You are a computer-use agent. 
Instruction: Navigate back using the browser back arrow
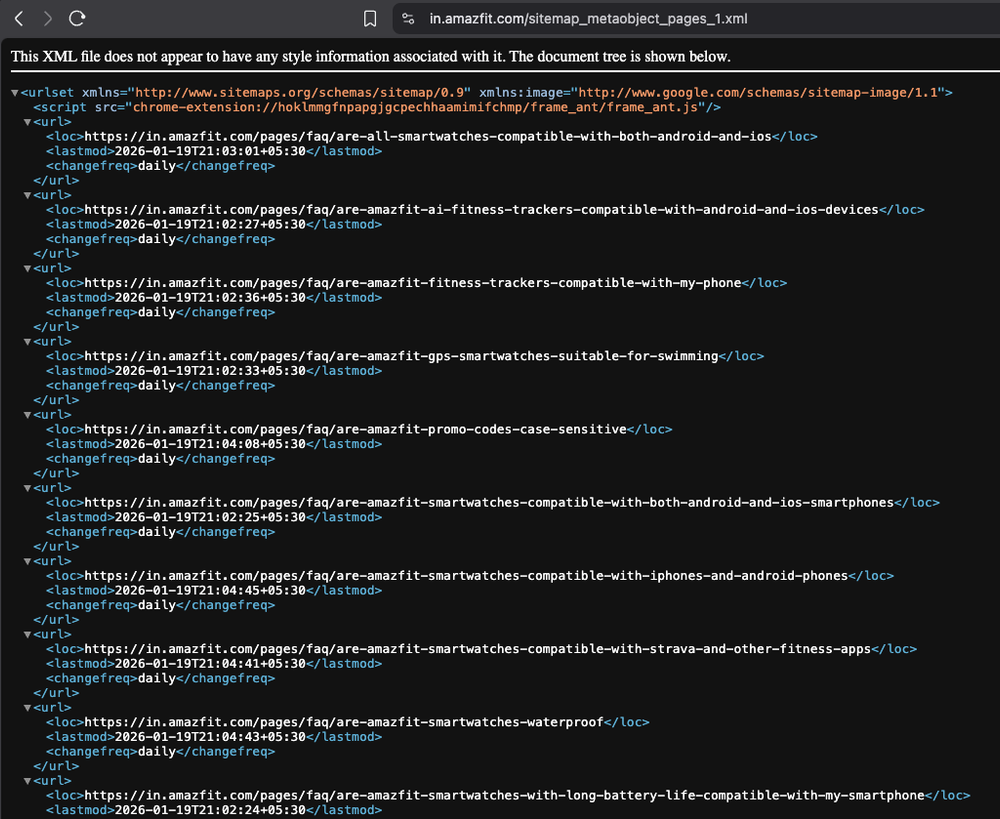pyautogui.click(x=18, y=18)
